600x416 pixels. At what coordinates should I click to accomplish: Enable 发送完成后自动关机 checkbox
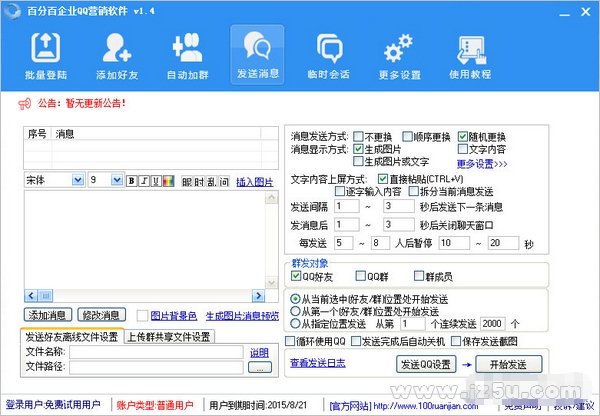(356, 341)
